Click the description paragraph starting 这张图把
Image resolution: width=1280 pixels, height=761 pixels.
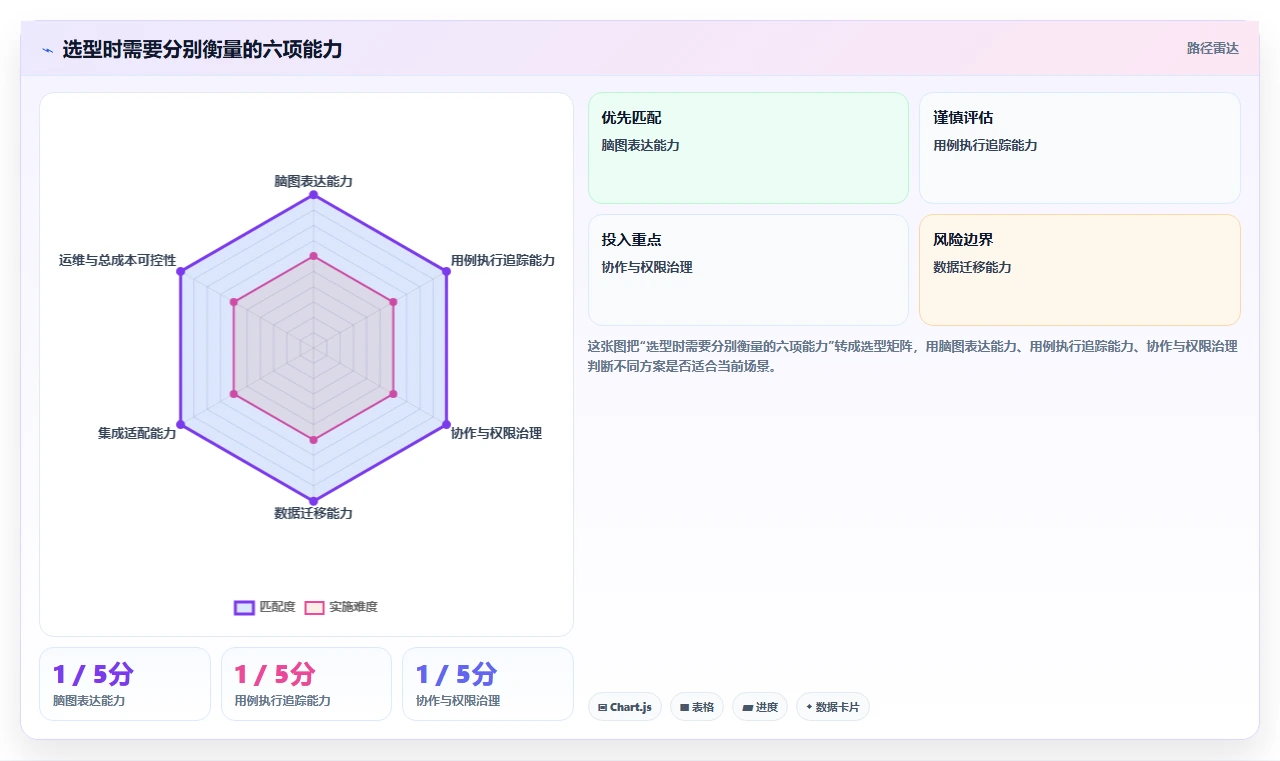[x=913, y=356]
